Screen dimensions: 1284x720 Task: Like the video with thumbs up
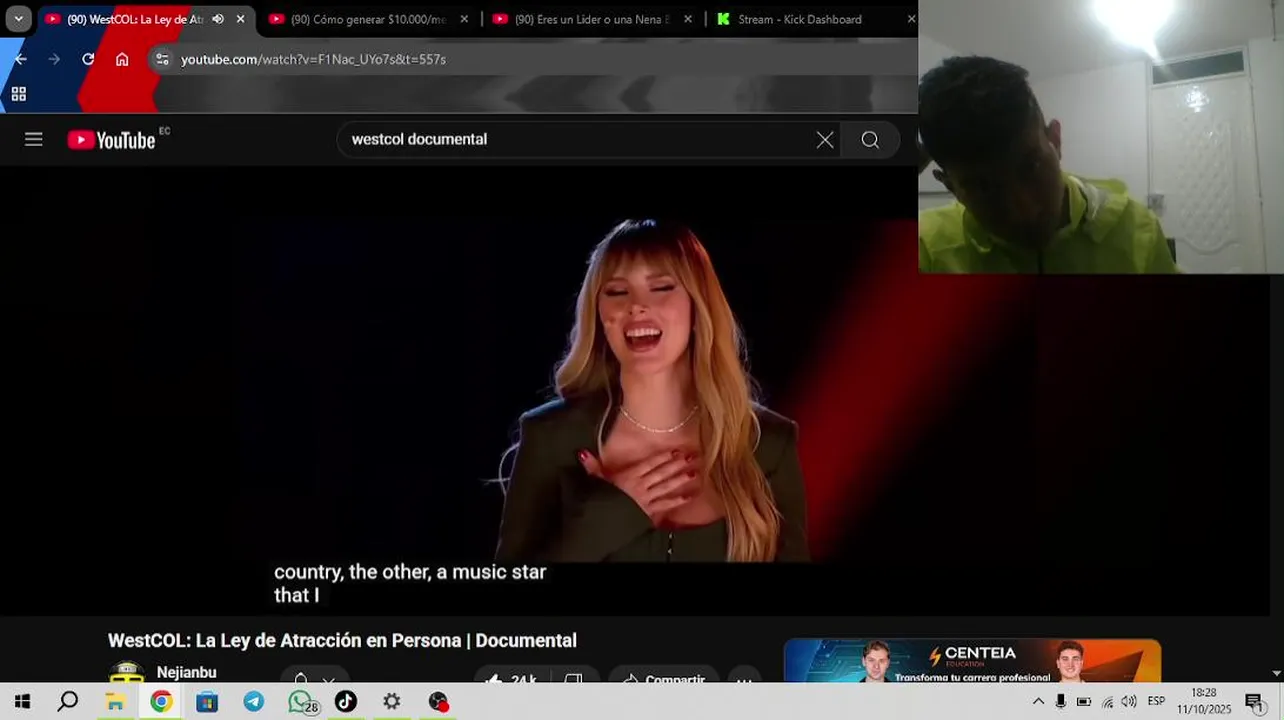click(512, 677)
